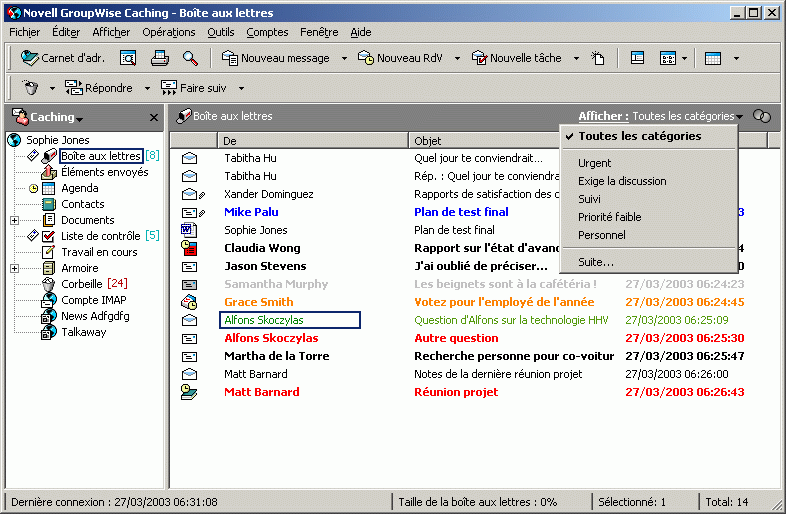Choose the Urgent category
The height and width of the screenshot is (514, 786).
pyautogui.click(x=649, y=163)
